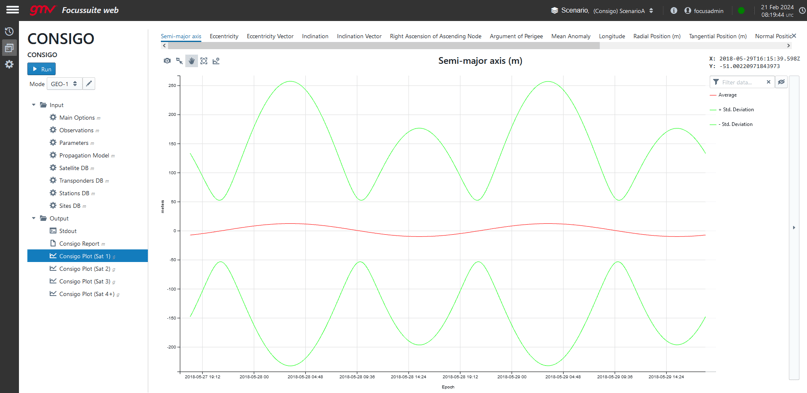Click the Transponders DB gear icon
Screen dimensions: 807x393
tap(52, 181)
